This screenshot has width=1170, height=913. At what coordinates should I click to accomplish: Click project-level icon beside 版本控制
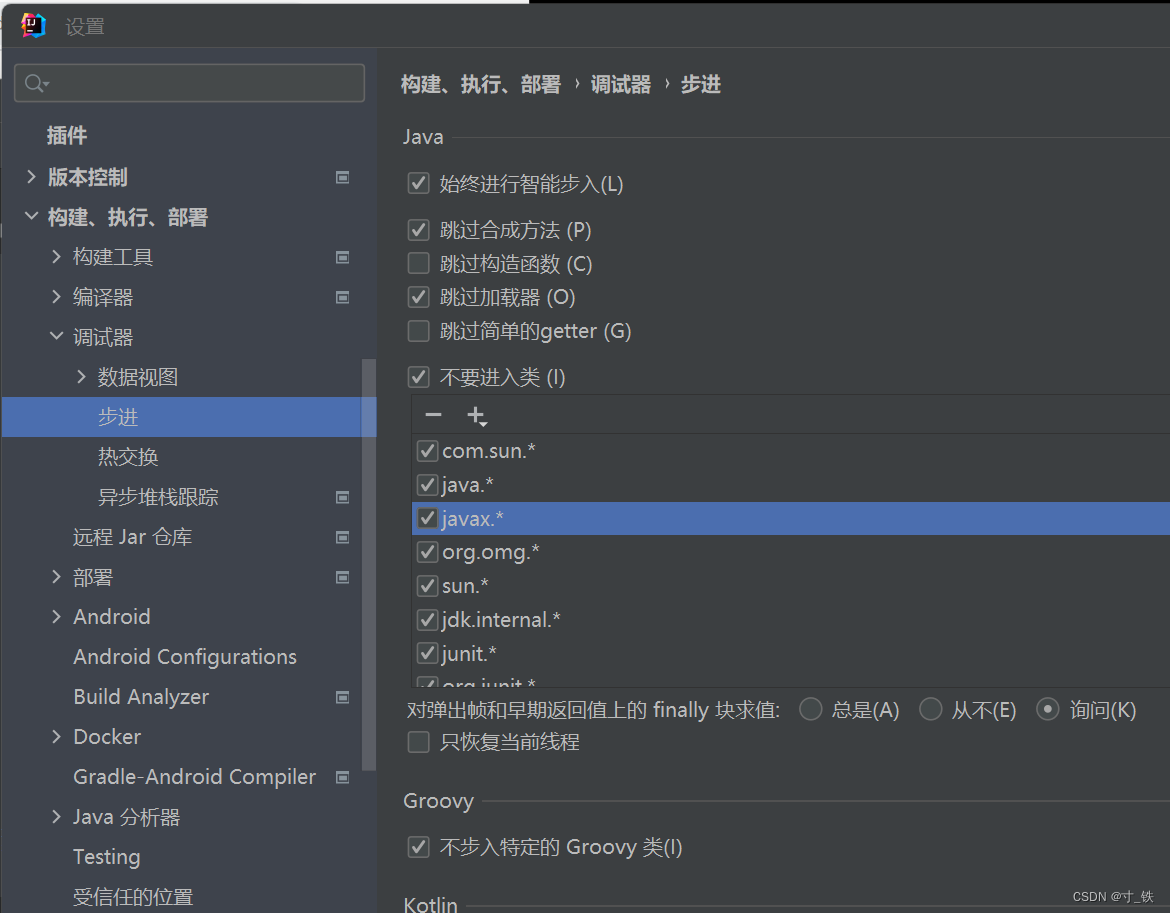pyautogui.click(x=342, y=178)
